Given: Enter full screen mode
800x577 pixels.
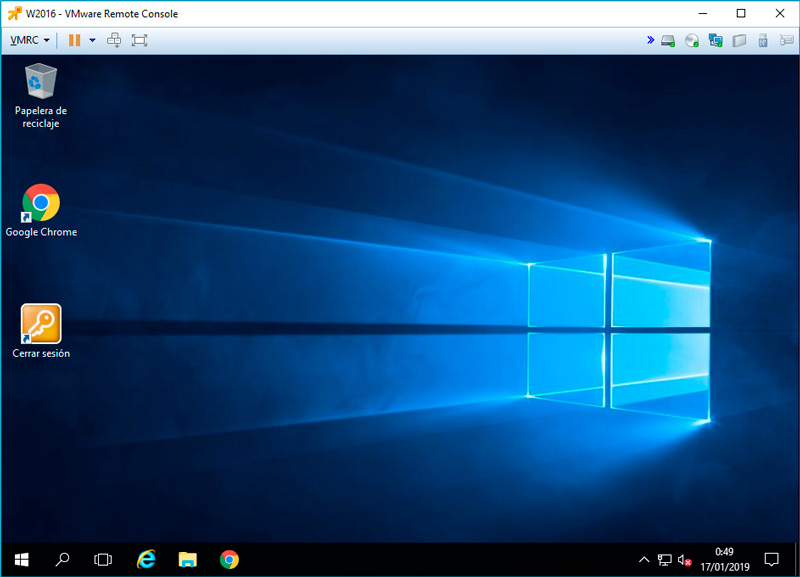Looking at the screenshot, I should pyautogui.click(x=139, y=40).
